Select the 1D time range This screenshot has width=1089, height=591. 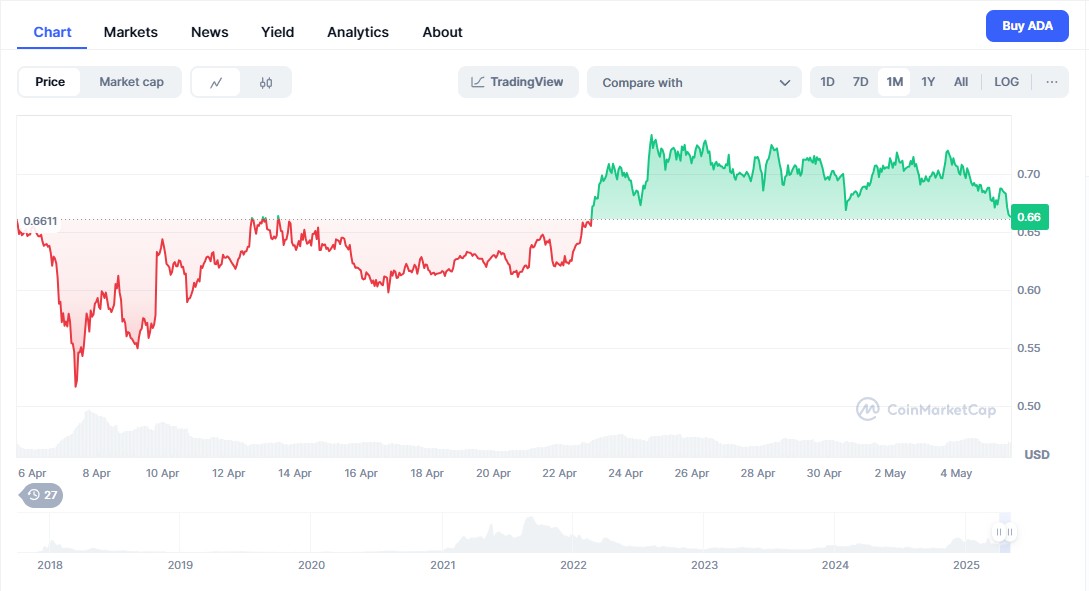827,82
